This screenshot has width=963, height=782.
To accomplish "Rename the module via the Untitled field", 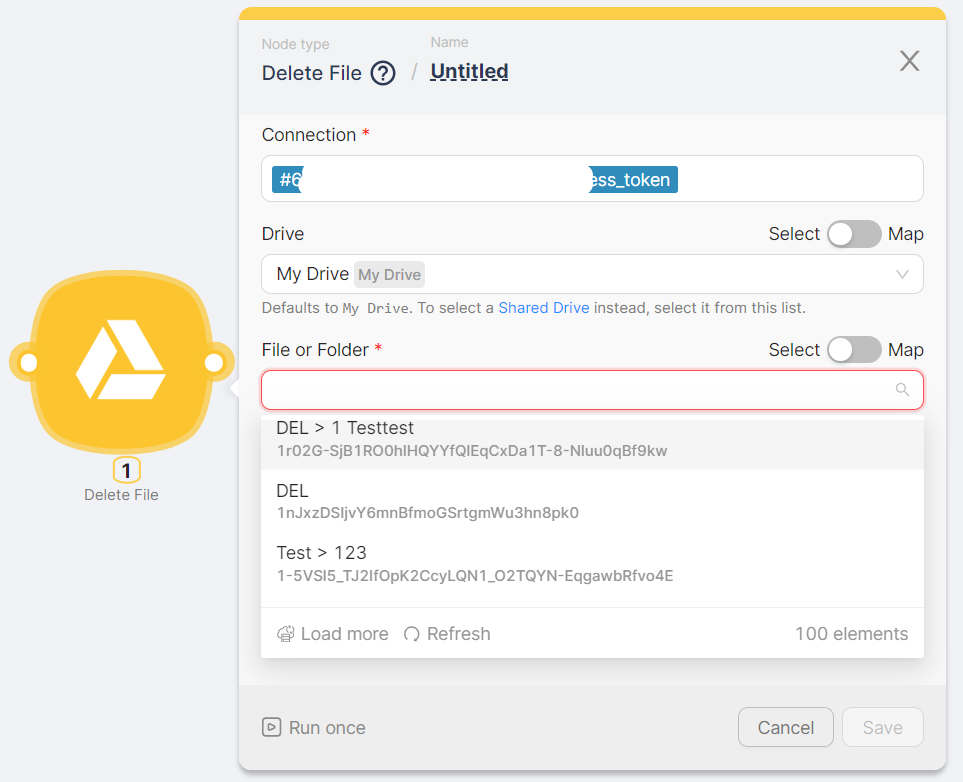I will point(468,71).
